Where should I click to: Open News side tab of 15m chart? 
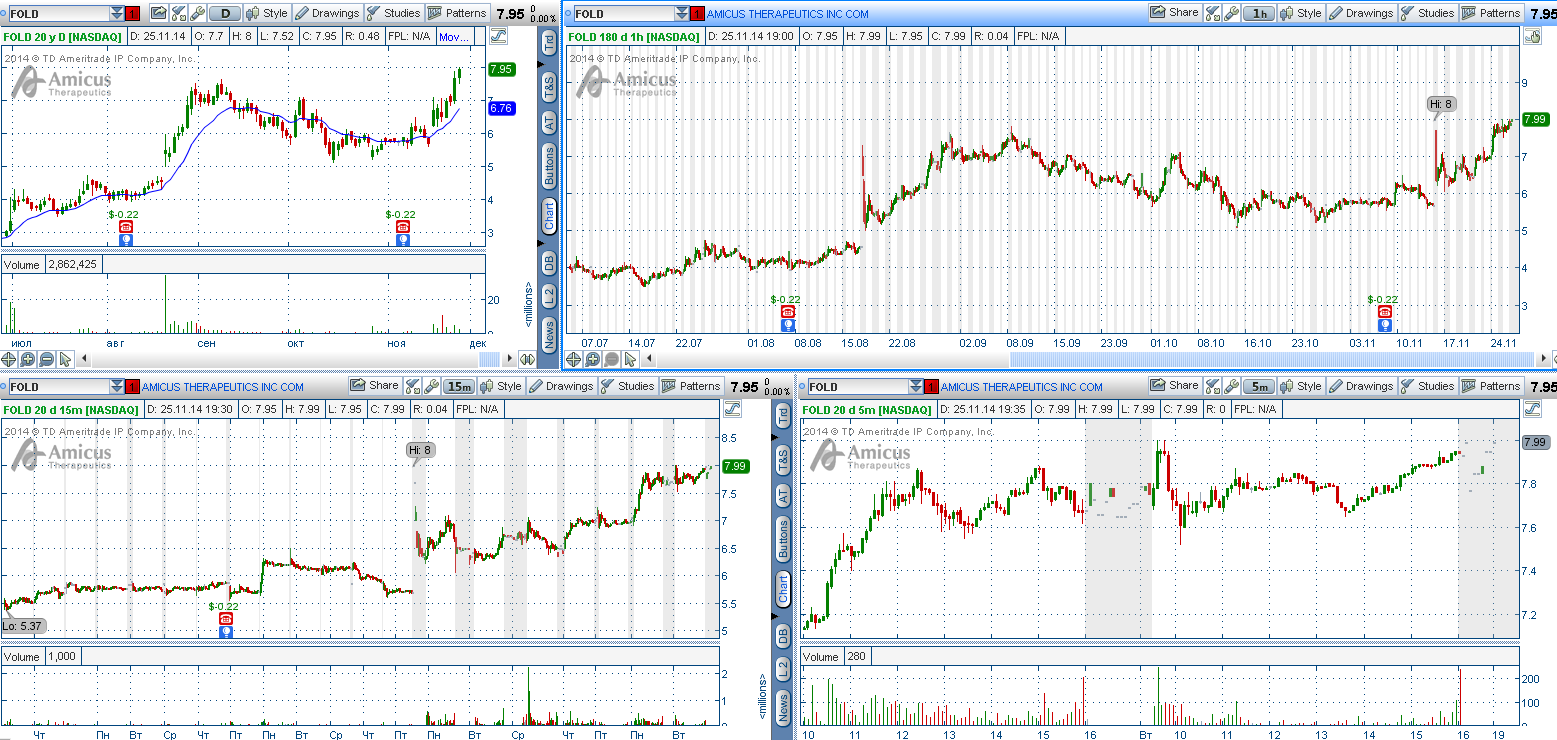(x=782, y=707)
